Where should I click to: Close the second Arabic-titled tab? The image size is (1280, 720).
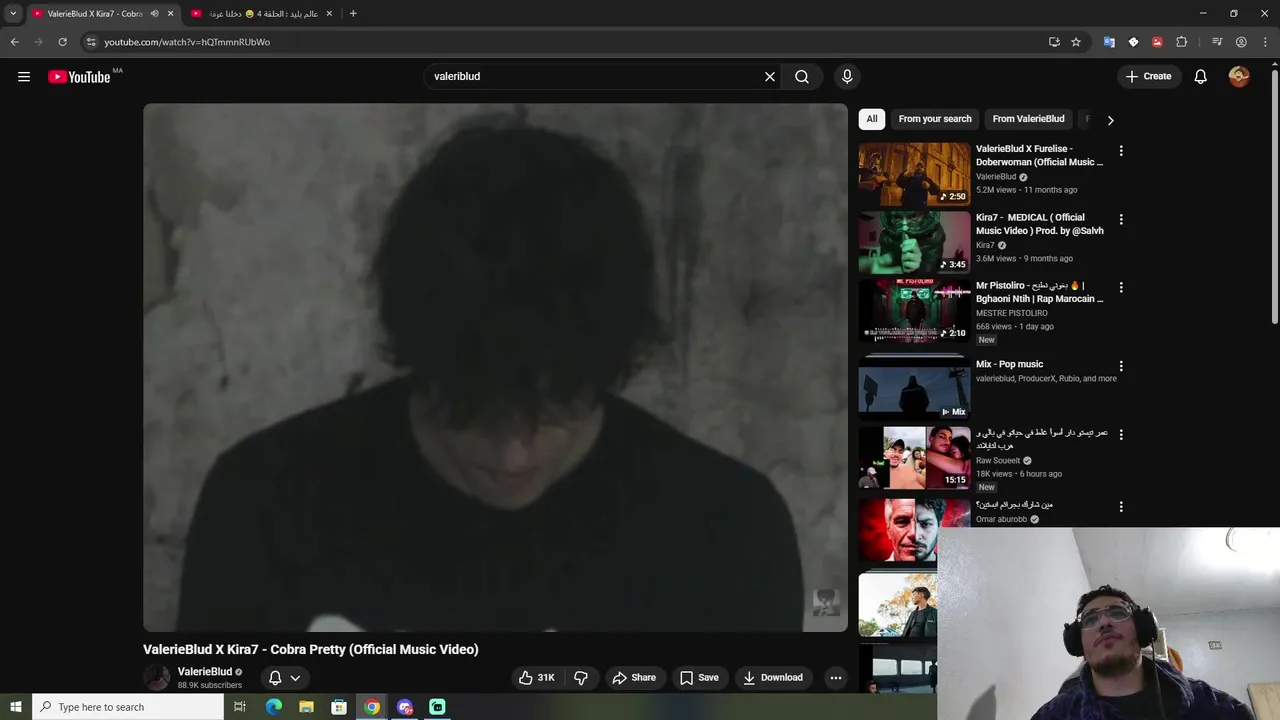(329, 14)
